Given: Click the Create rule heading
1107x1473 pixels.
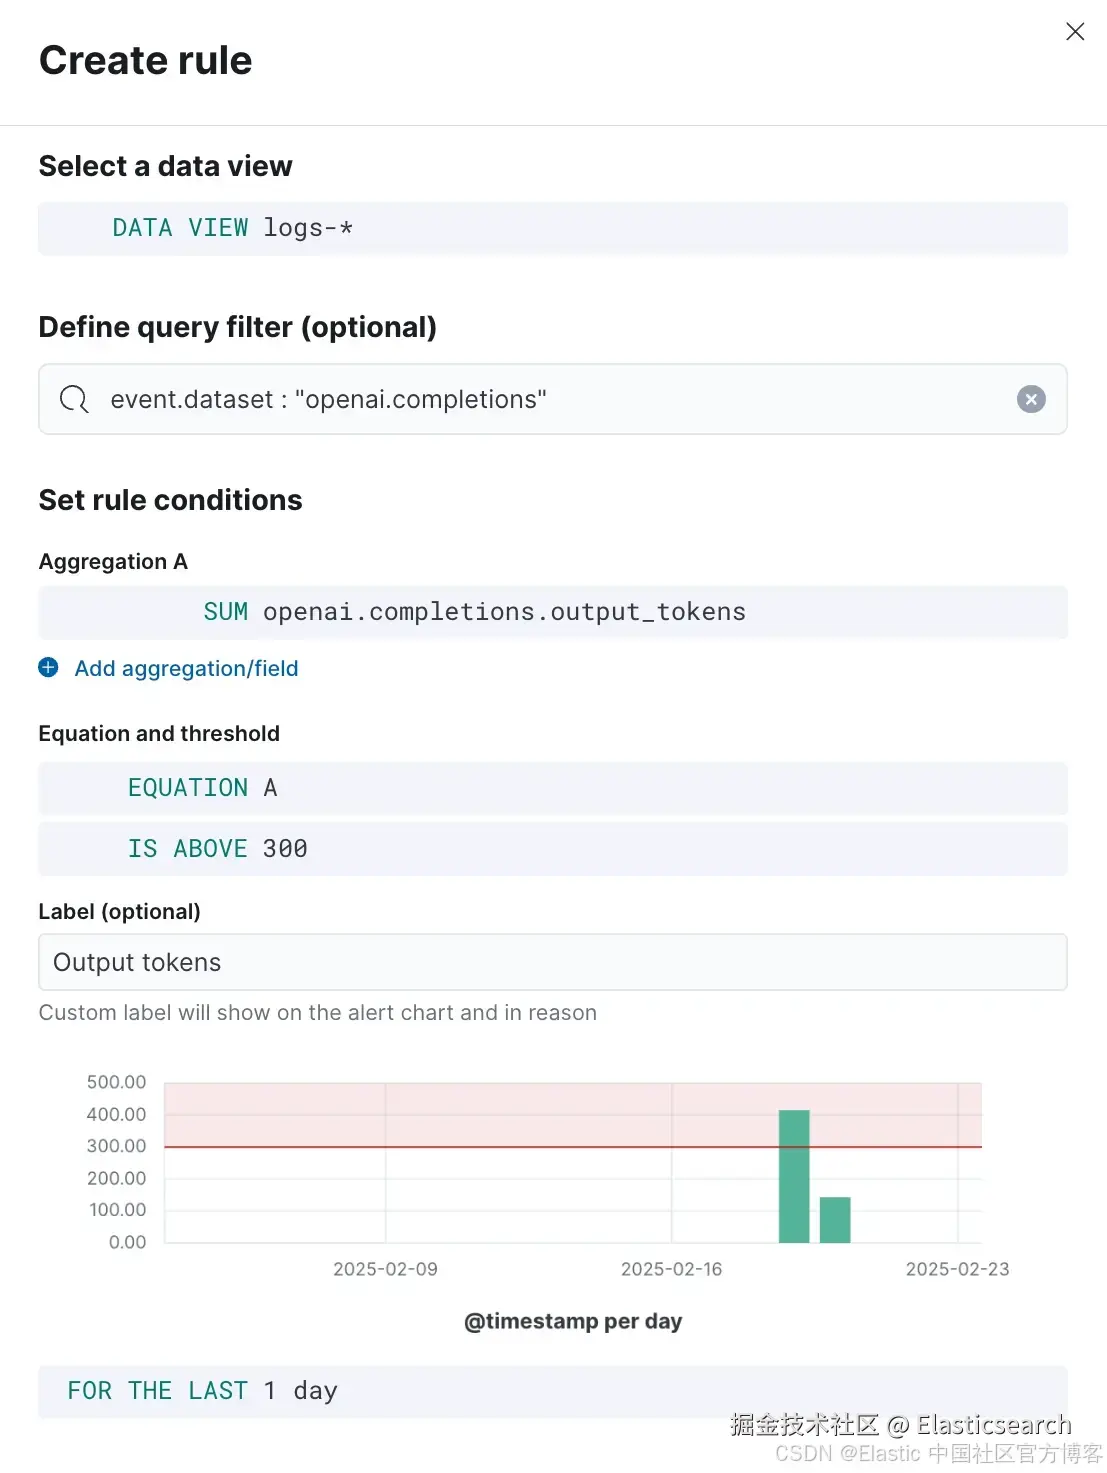Looking at the screenshot, I should 146,61.
